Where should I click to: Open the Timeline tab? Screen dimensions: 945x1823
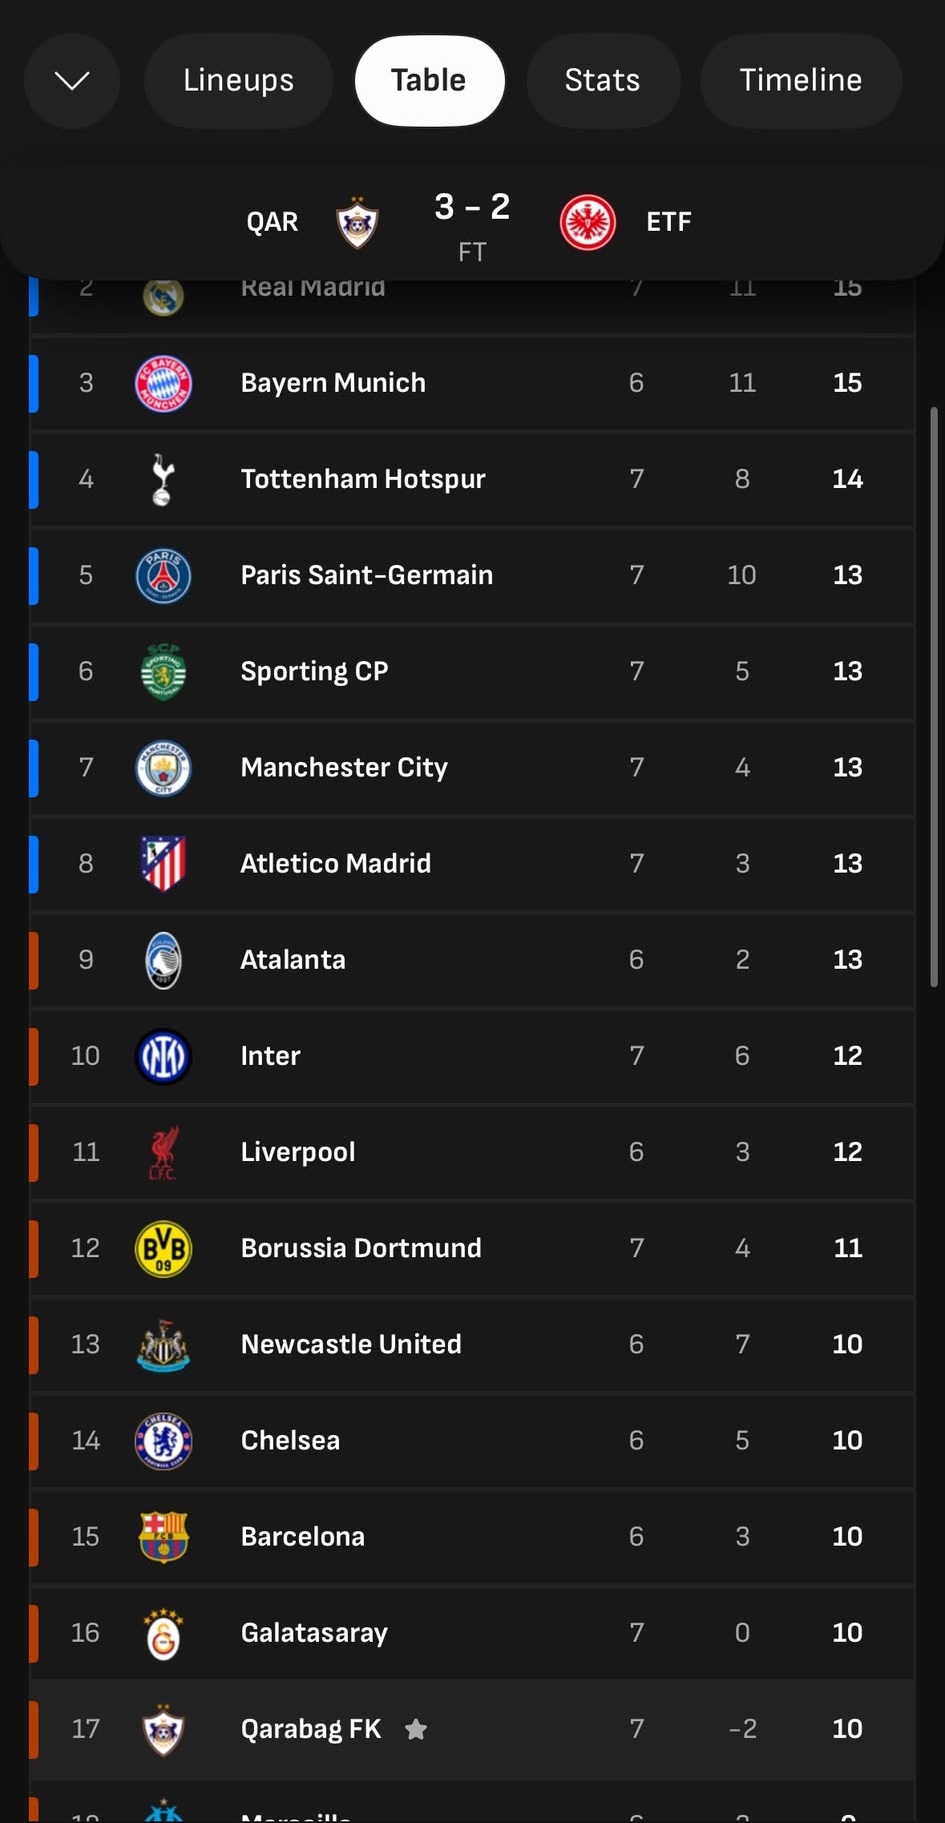(800, 81)
